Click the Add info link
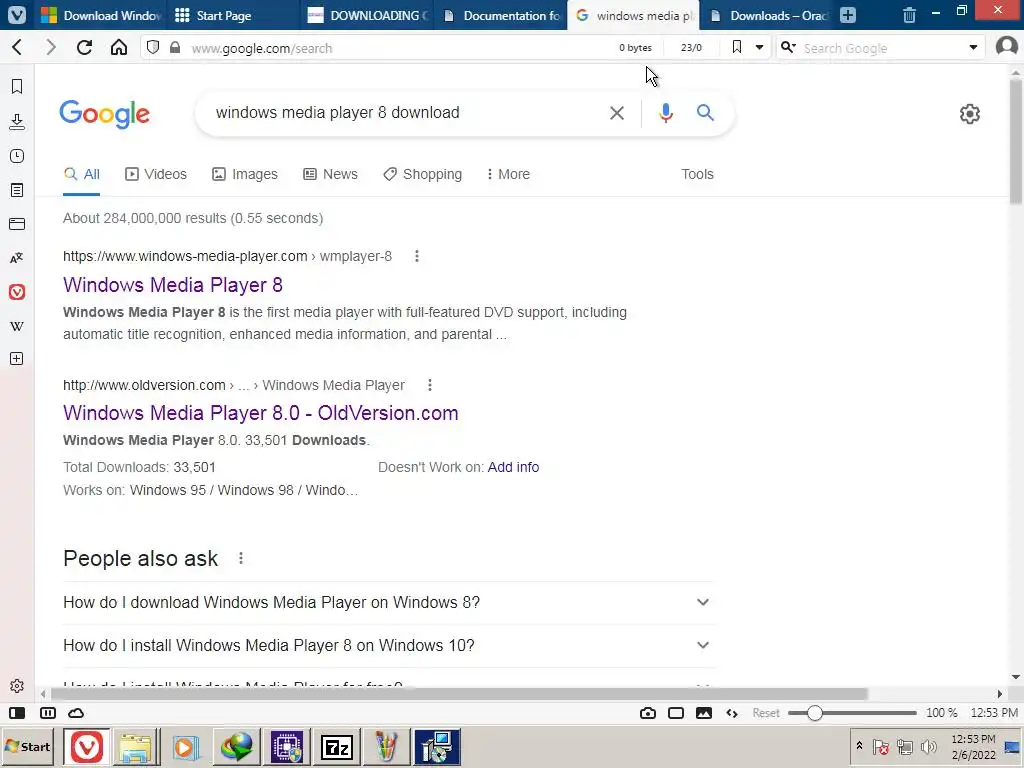The image size is (1024, 768). point(513,467)
